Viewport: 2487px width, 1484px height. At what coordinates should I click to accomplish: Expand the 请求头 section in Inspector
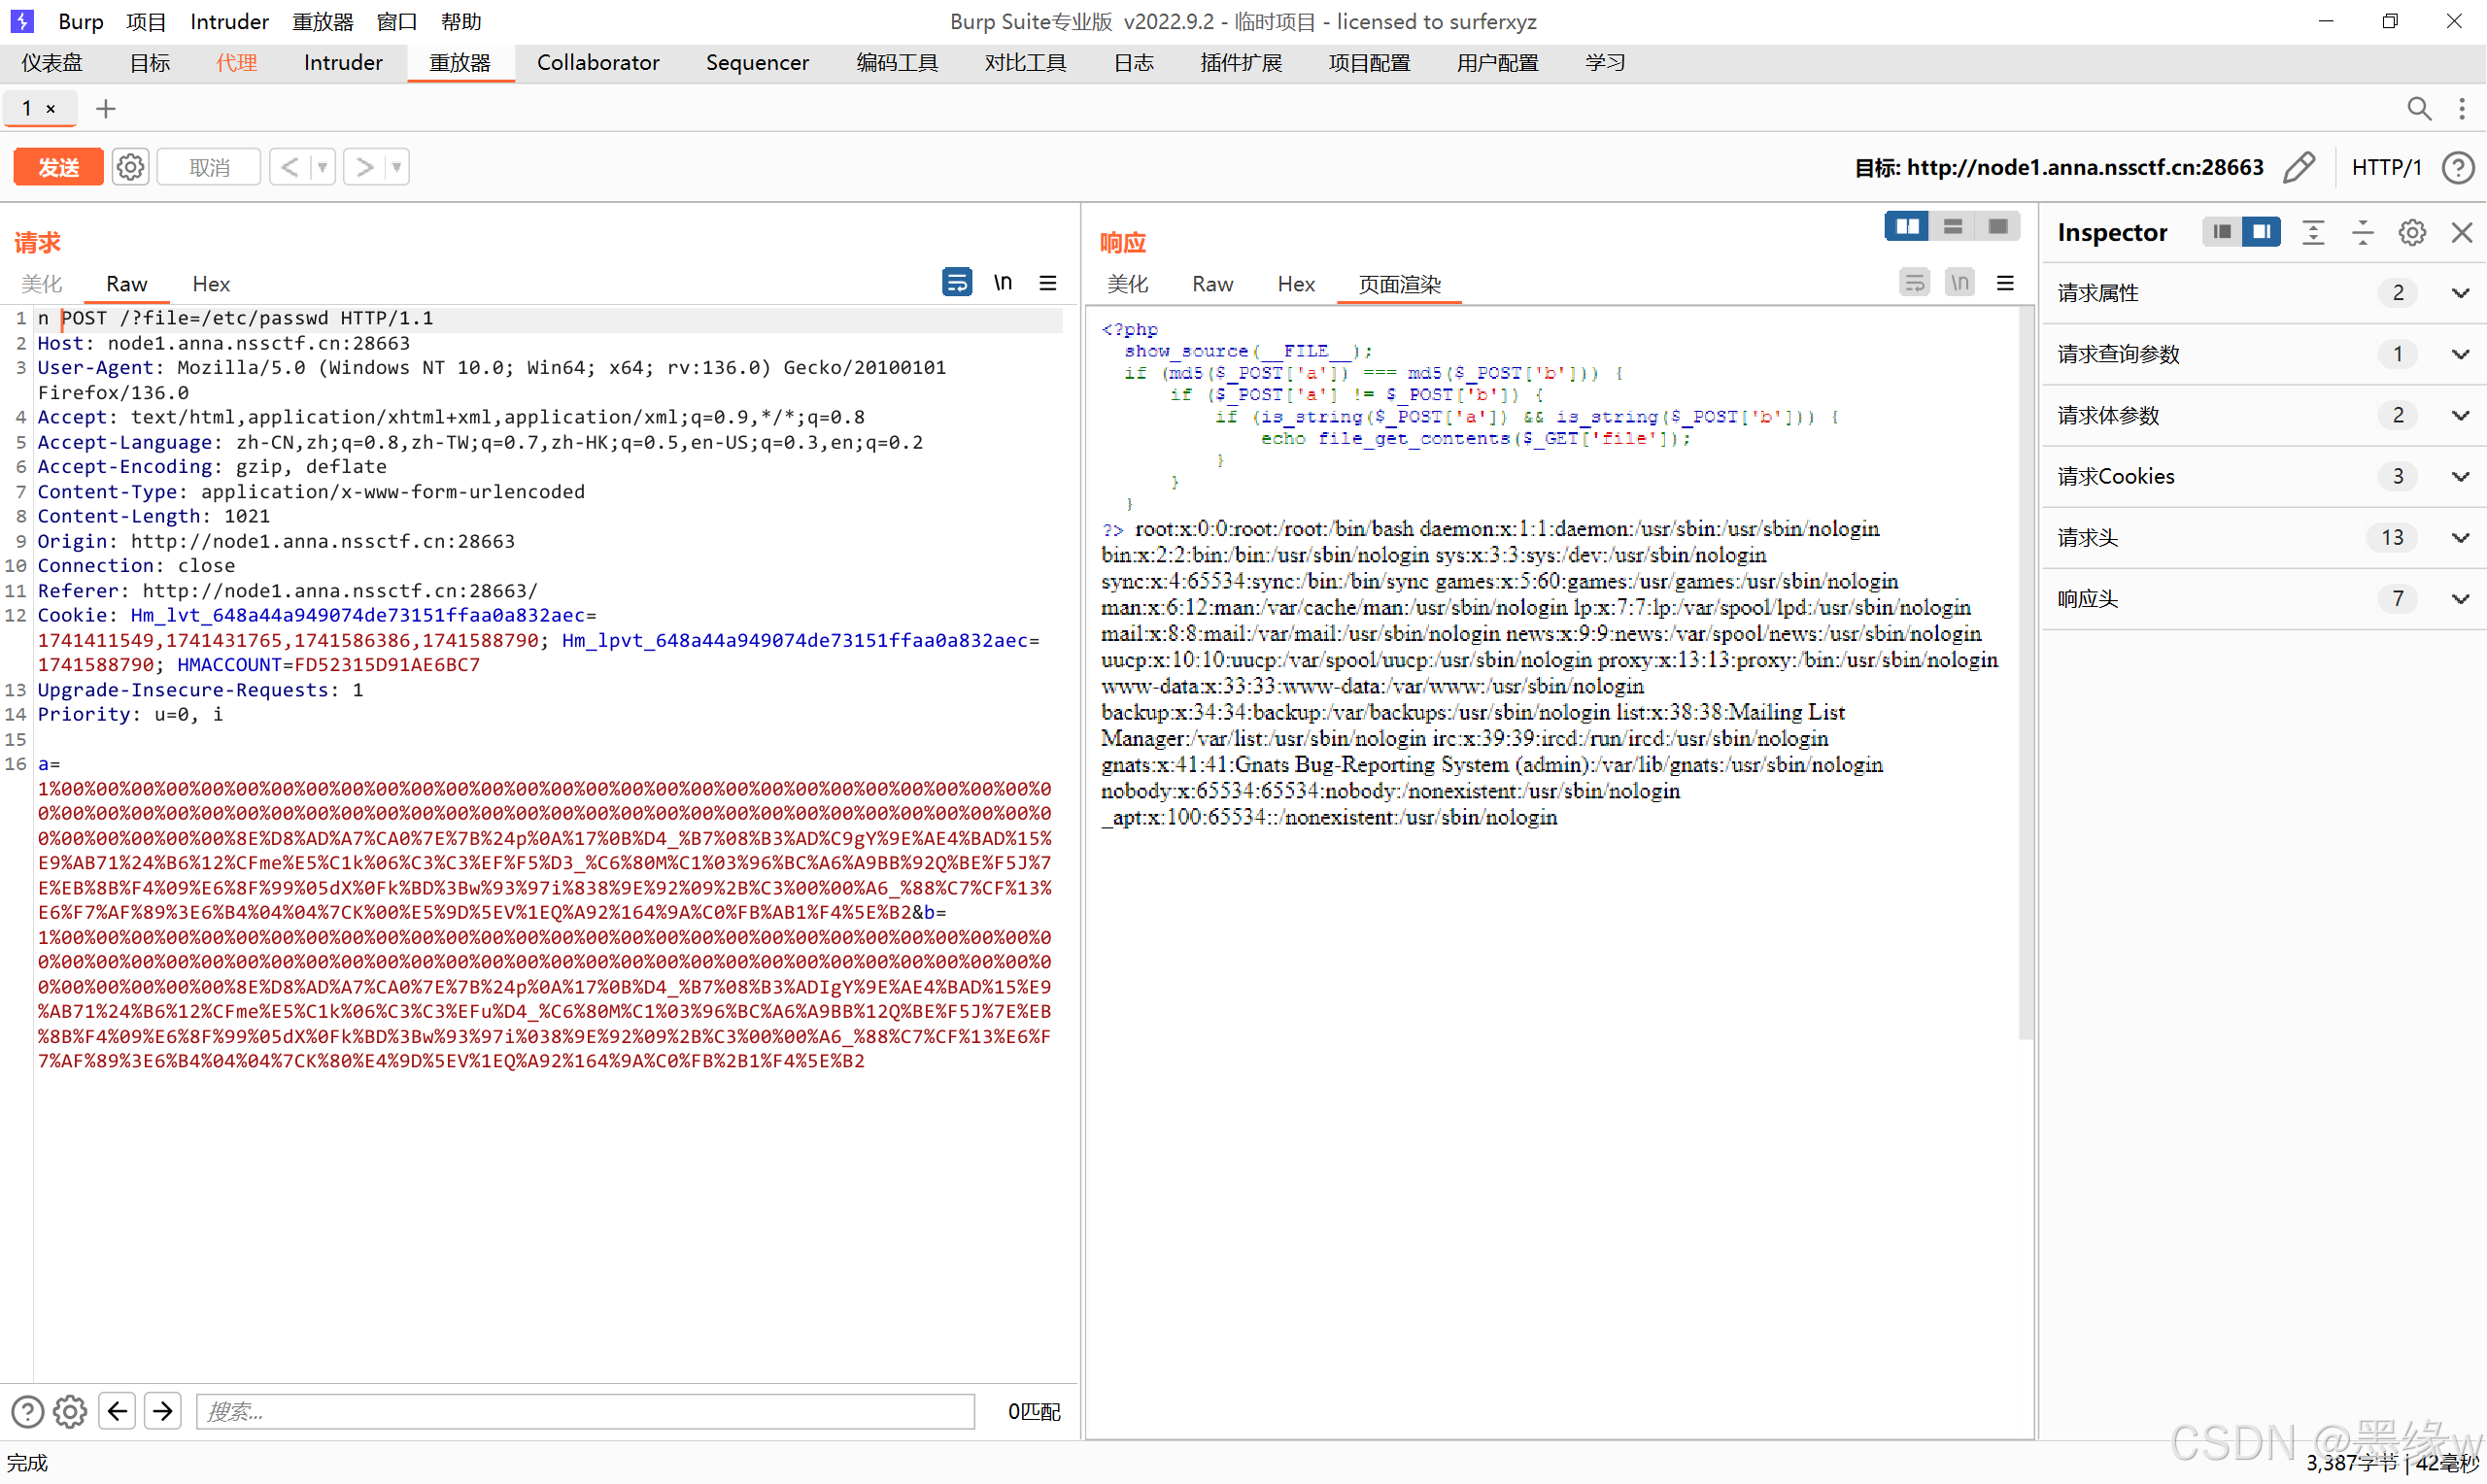pyautogui.click(x=2460, y=537)
